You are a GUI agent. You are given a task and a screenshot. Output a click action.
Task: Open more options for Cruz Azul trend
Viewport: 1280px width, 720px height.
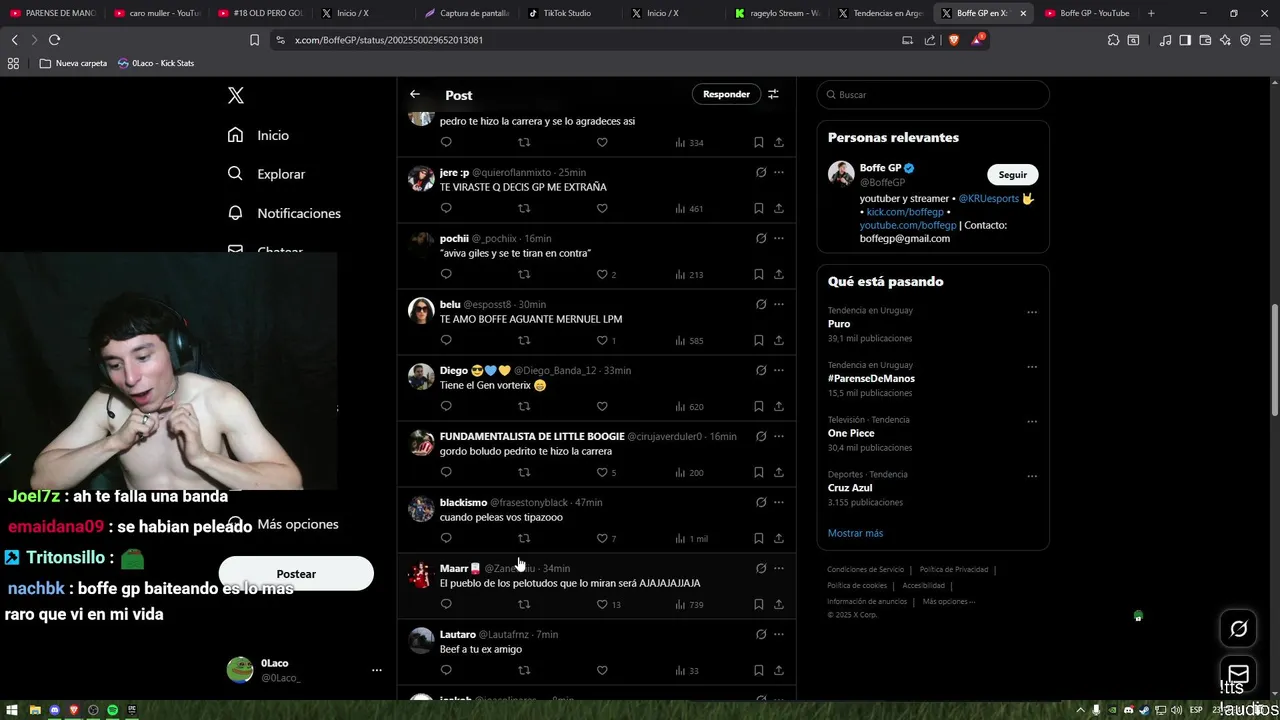pos(1032,477)
